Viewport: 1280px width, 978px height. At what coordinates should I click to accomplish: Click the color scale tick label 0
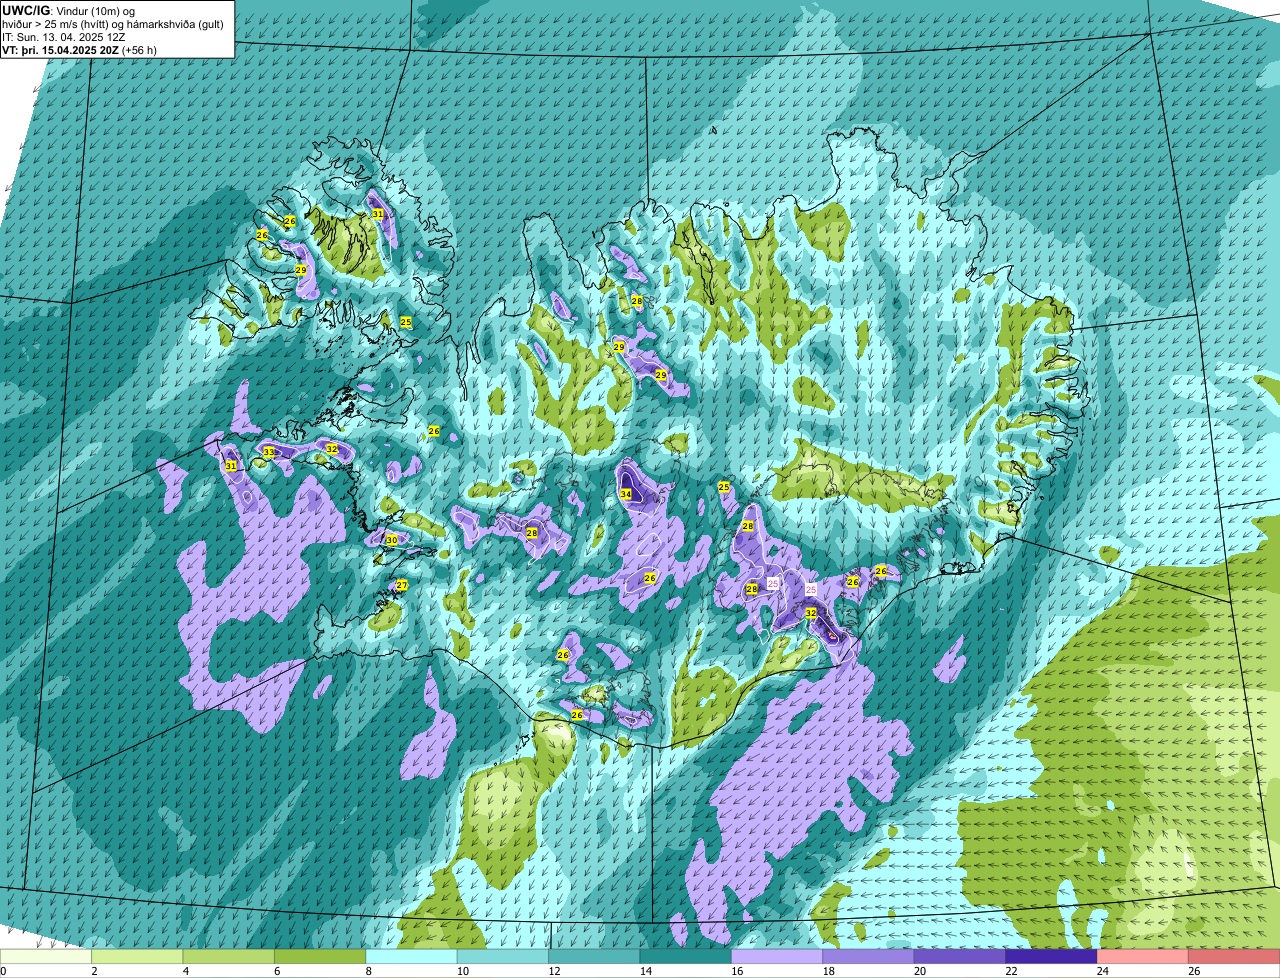click(3, 970)
